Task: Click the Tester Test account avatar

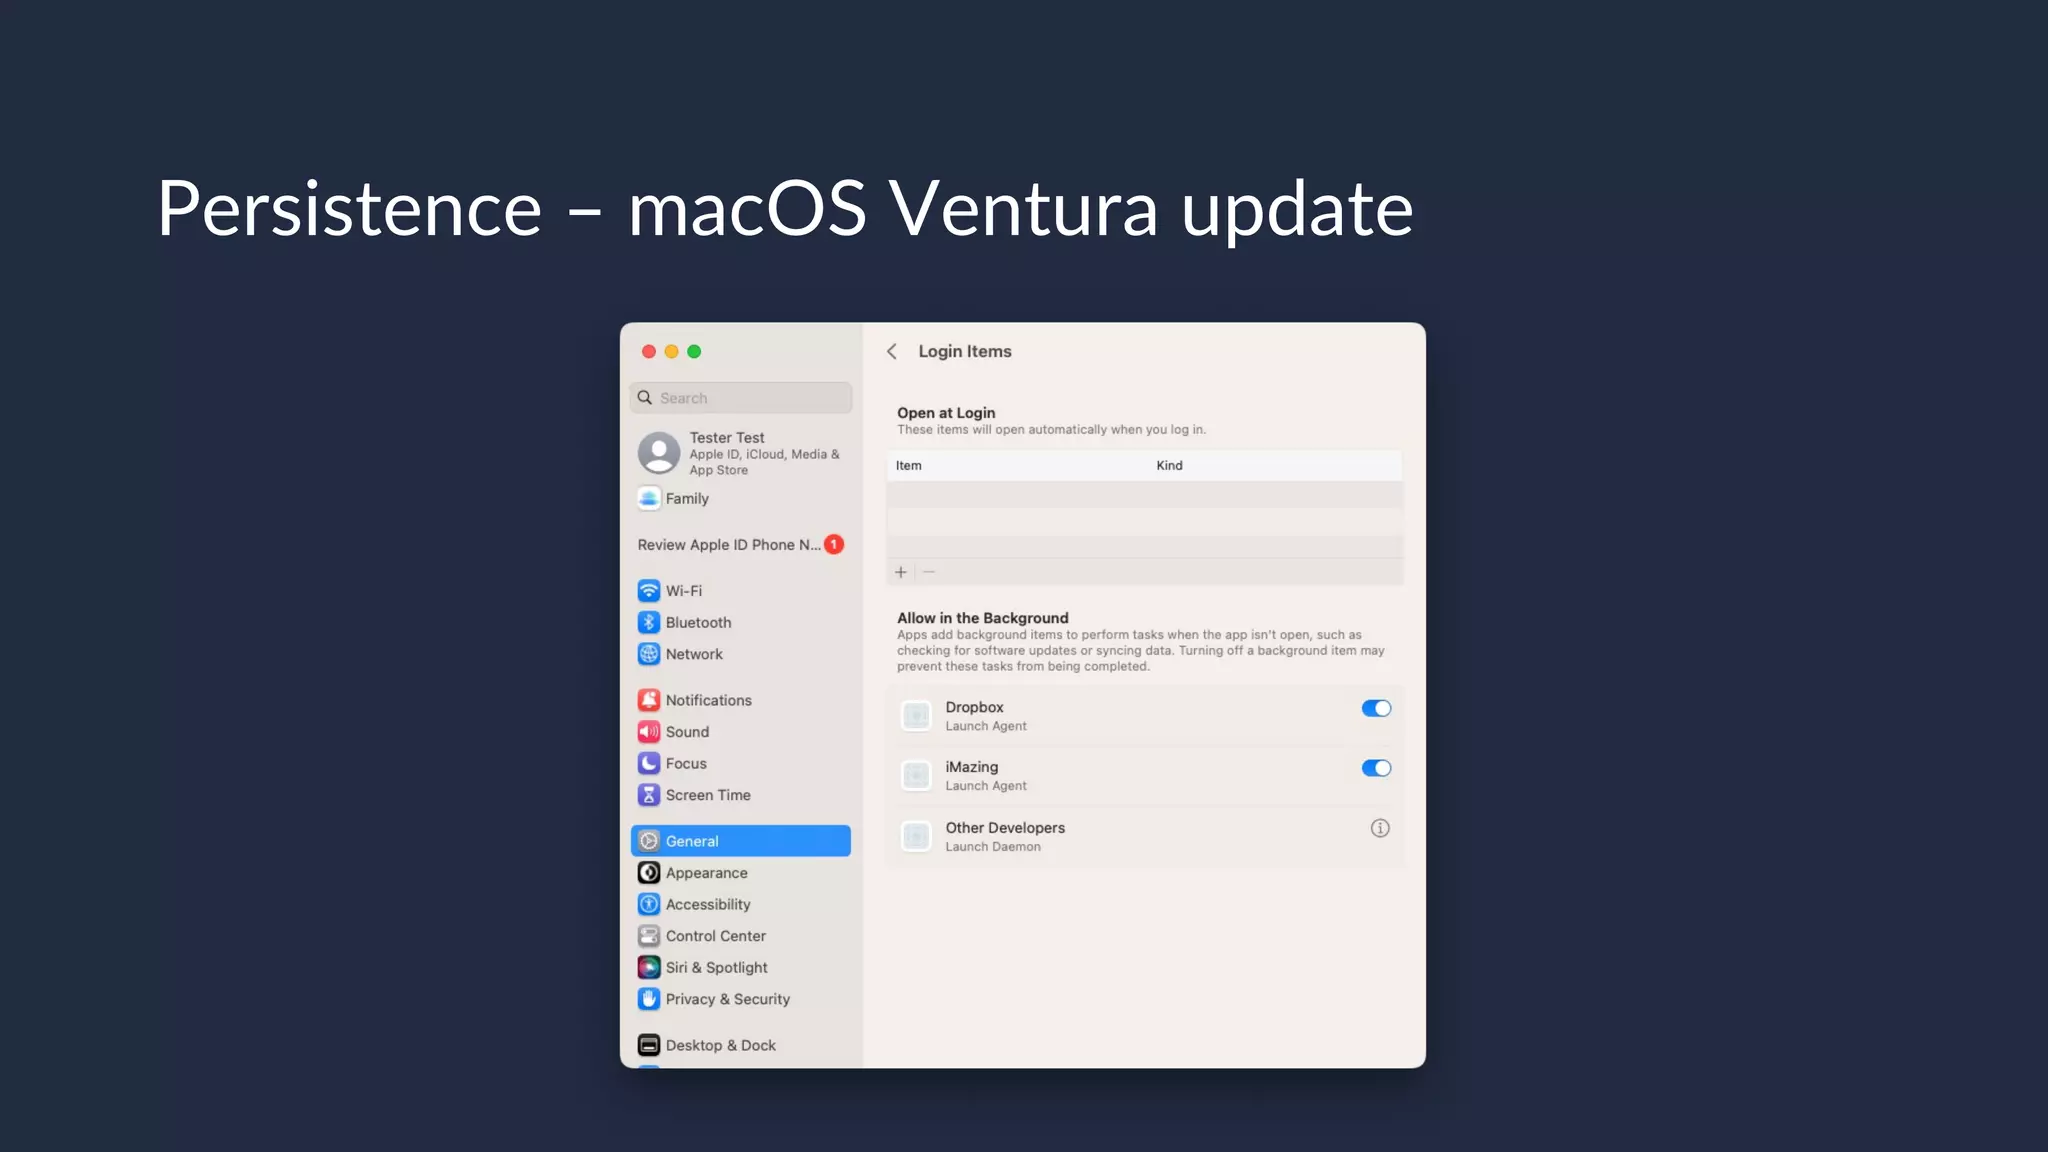Action: 659,453
